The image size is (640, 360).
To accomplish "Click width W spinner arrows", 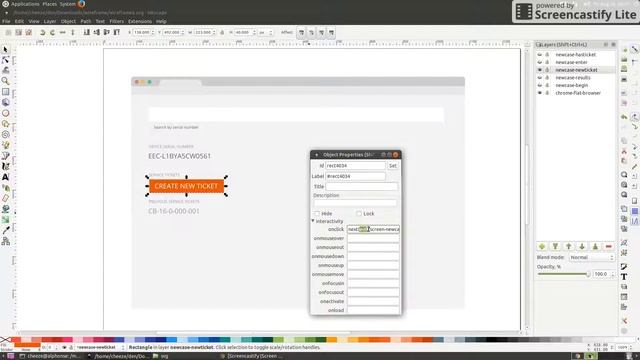I will point(213,32).
